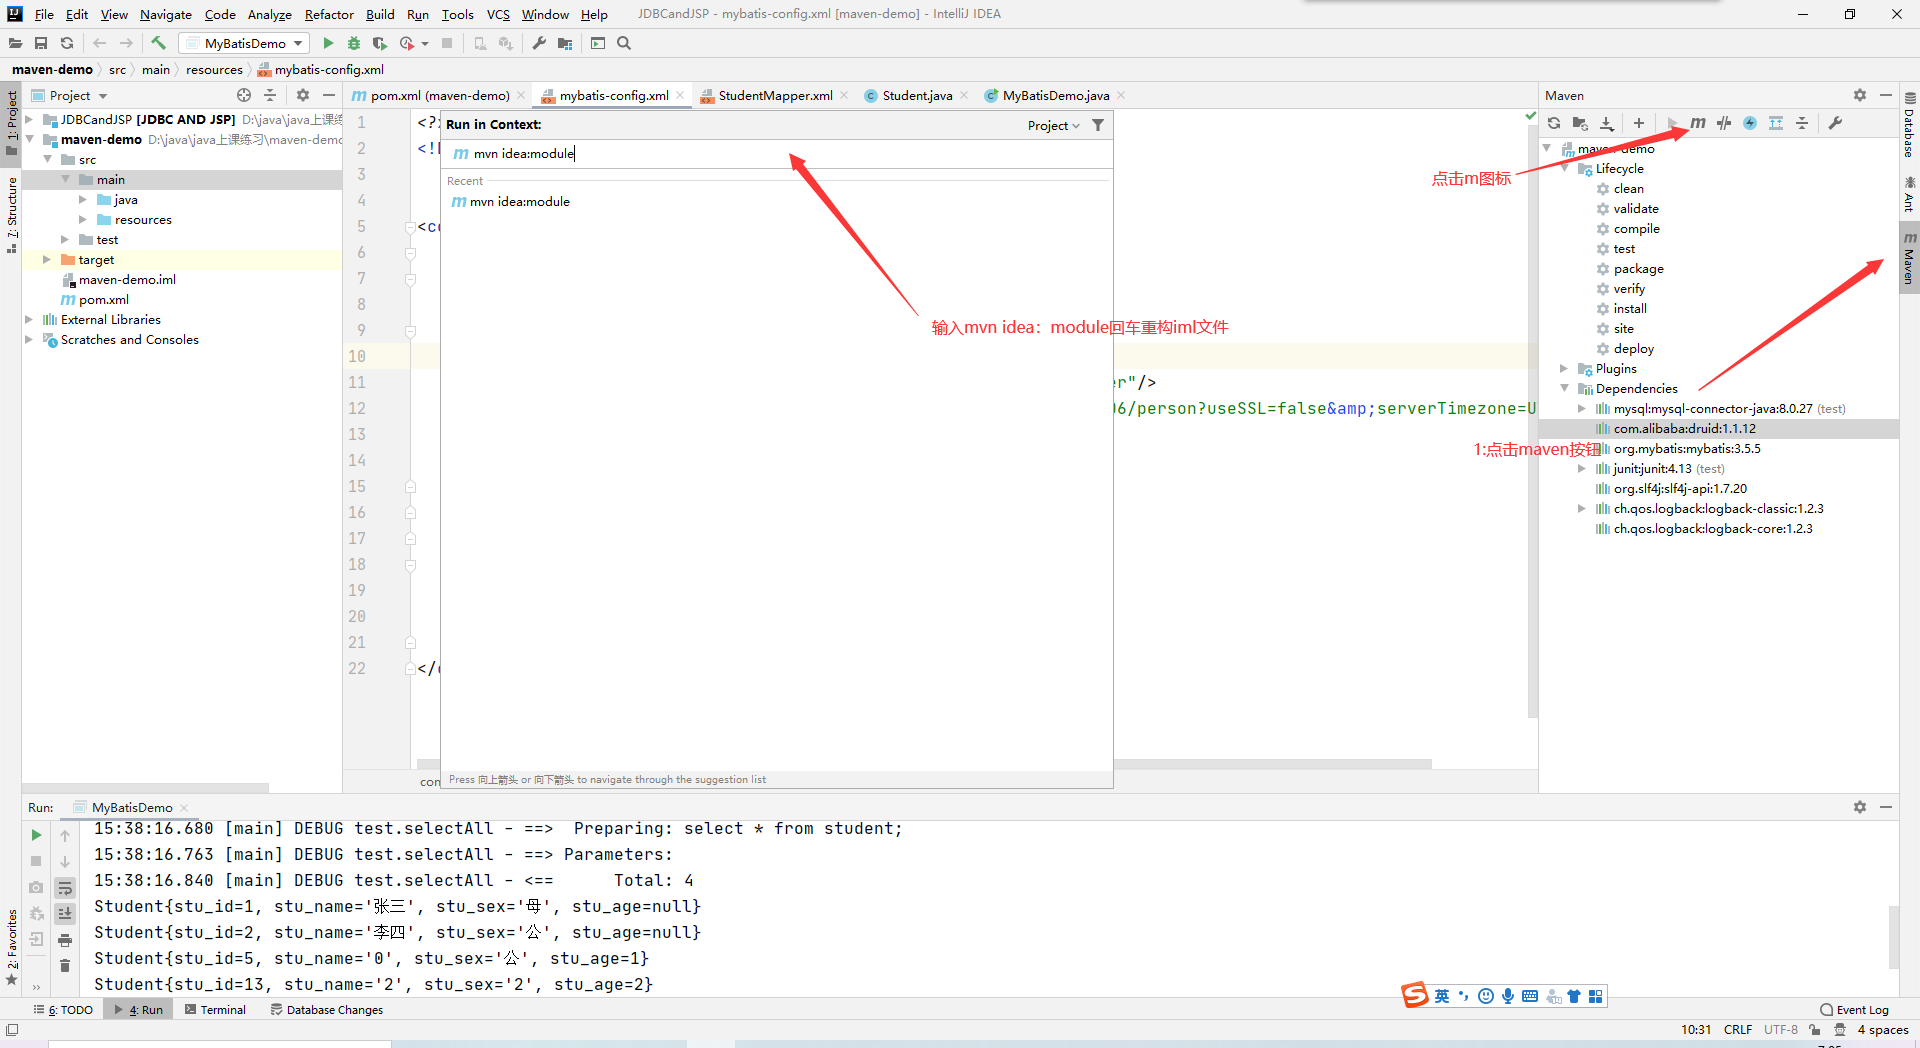Execute Maven goal using the m icon

tap(1697, 123)
